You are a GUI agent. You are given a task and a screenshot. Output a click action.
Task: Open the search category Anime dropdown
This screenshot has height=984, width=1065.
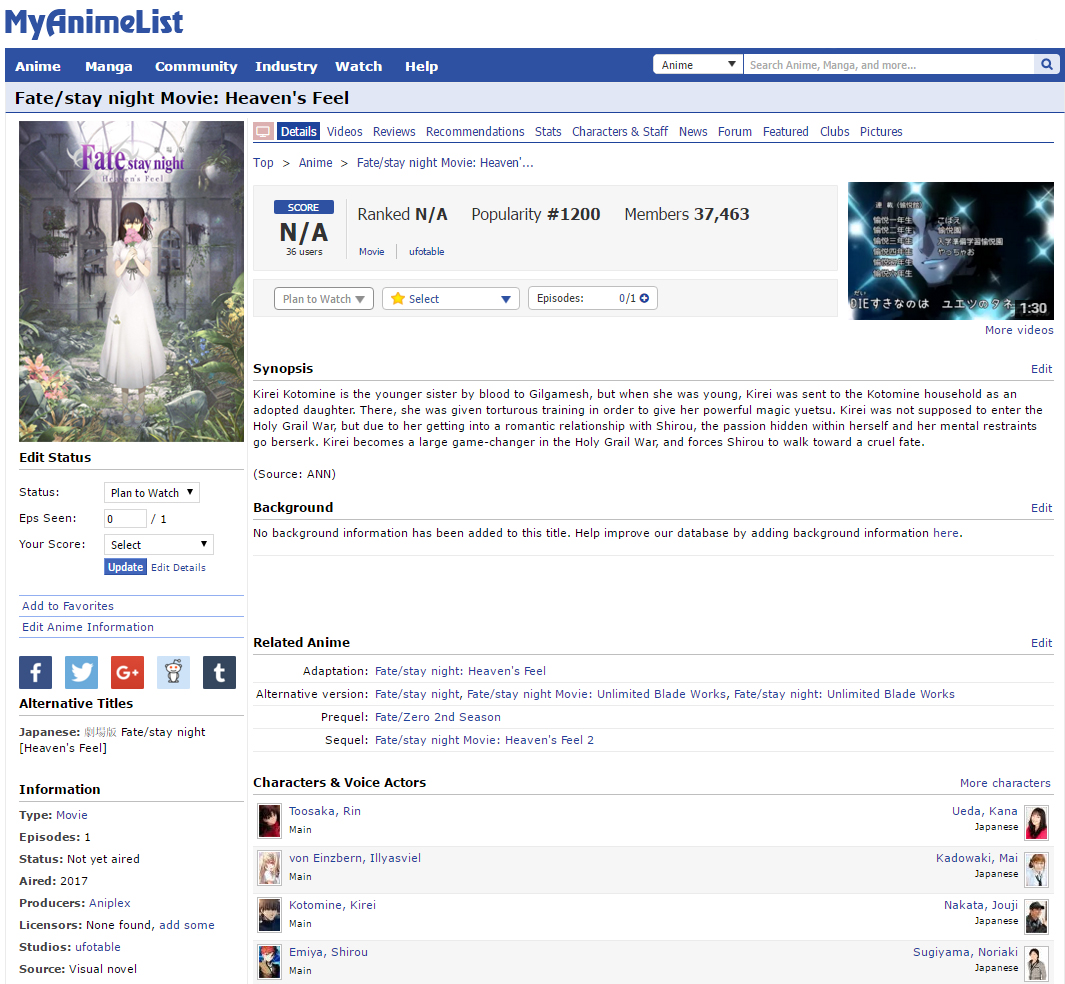coord(698,65)
